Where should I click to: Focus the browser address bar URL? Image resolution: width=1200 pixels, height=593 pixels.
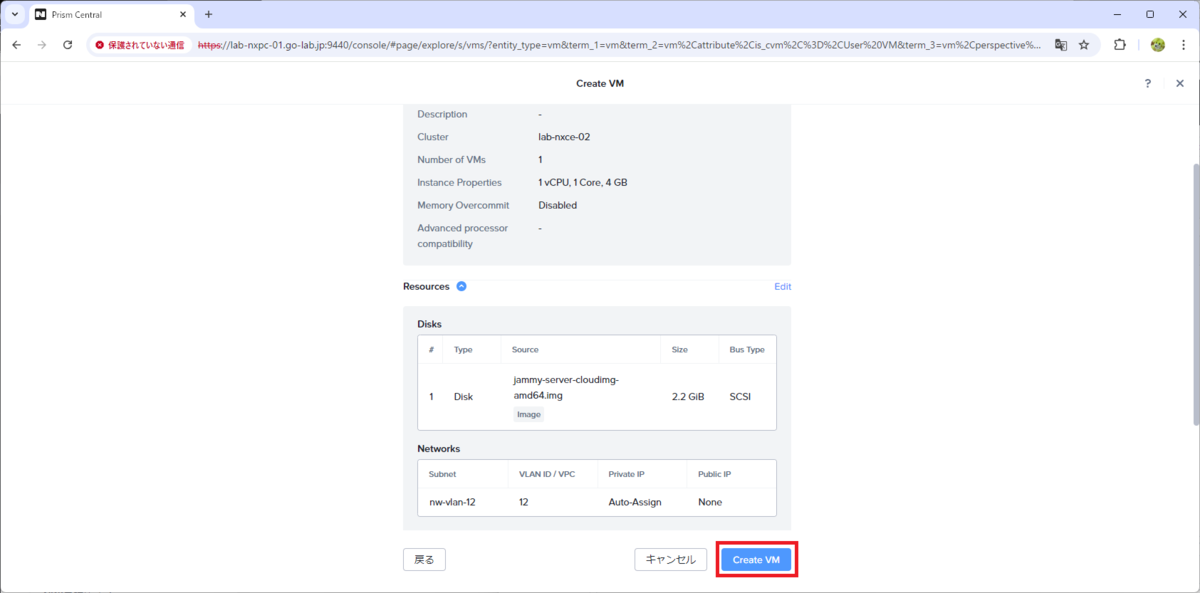620,45
